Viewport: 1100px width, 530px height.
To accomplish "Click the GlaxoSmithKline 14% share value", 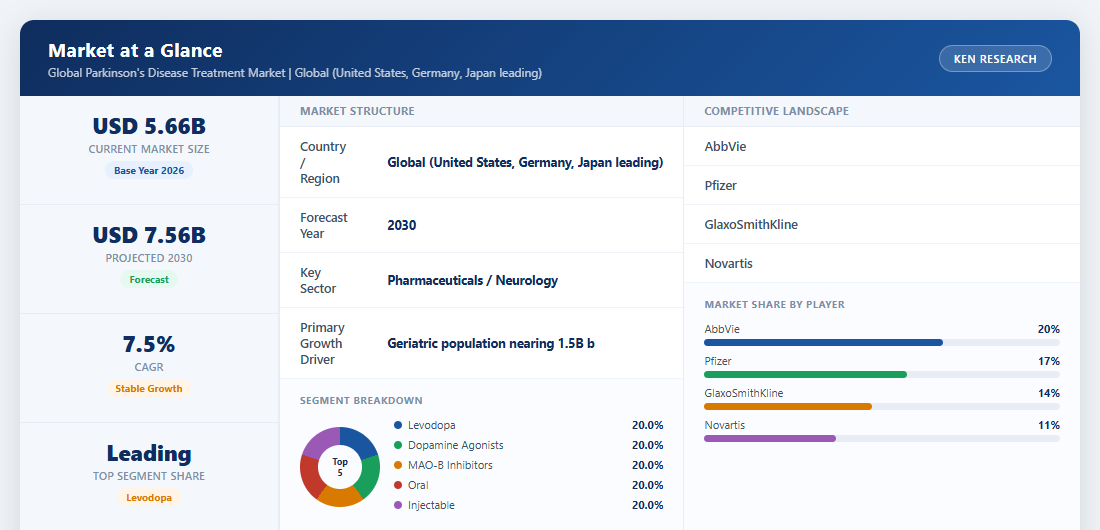I will click(1049, 393).
